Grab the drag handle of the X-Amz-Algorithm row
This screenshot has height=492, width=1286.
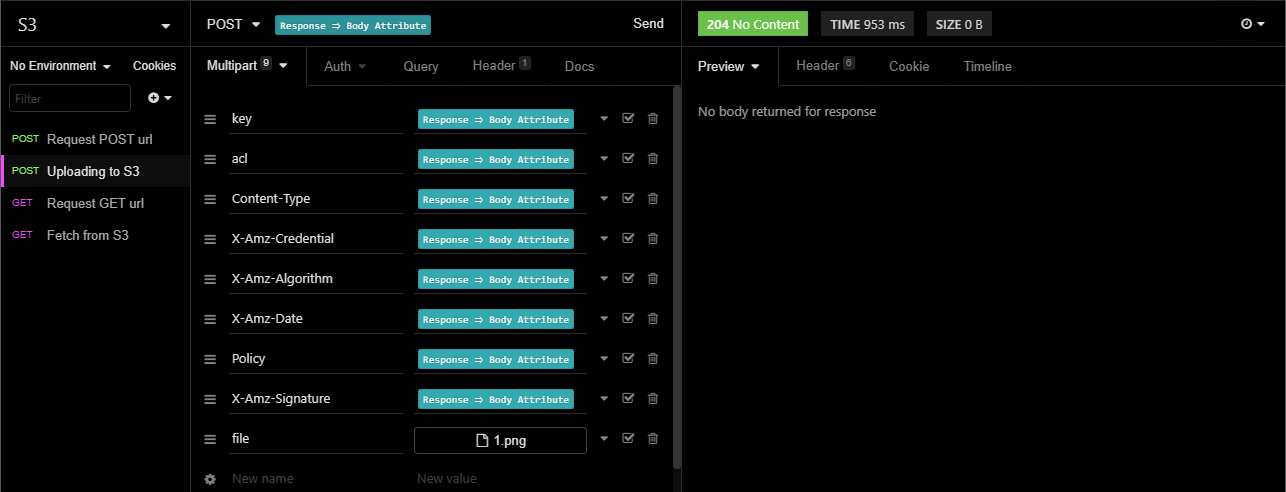210,279
